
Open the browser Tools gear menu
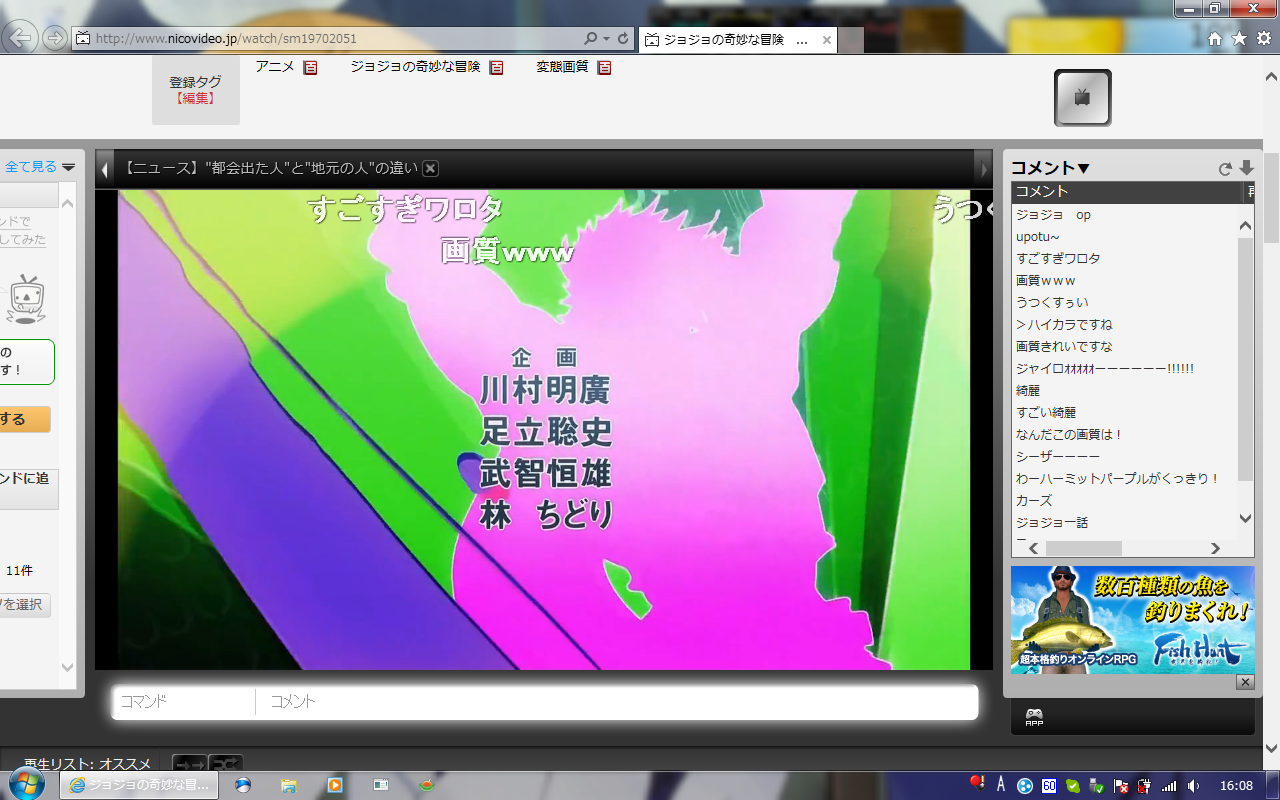1264,39
